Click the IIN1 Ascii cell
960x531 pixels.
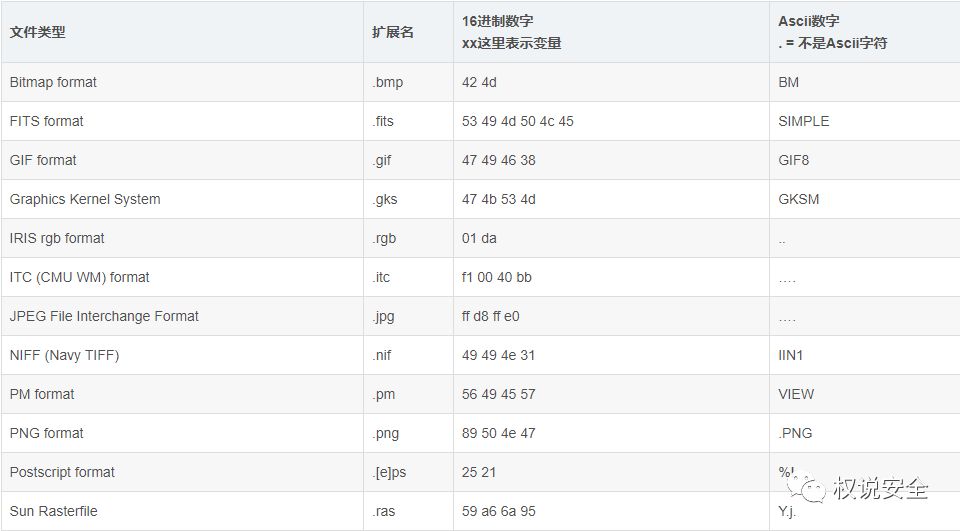pos(790,355)
